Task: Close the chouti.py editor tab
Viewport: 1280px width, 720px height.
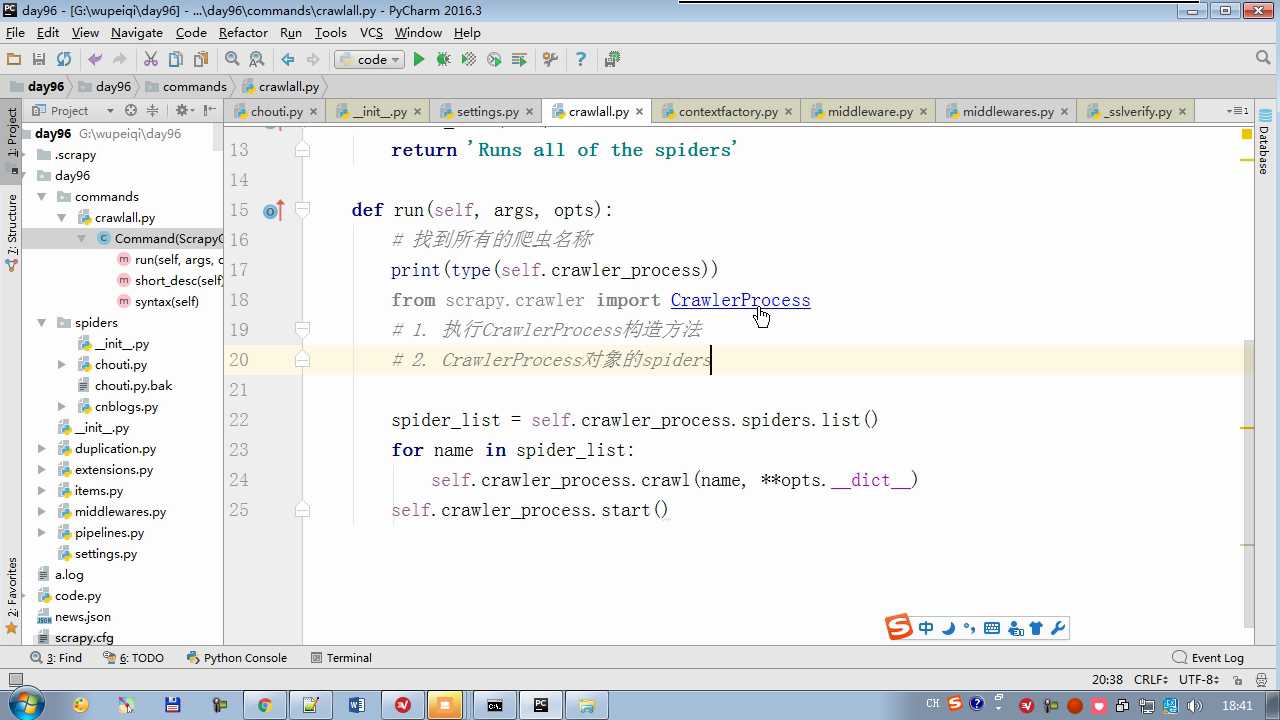Action: pos(313,112)
